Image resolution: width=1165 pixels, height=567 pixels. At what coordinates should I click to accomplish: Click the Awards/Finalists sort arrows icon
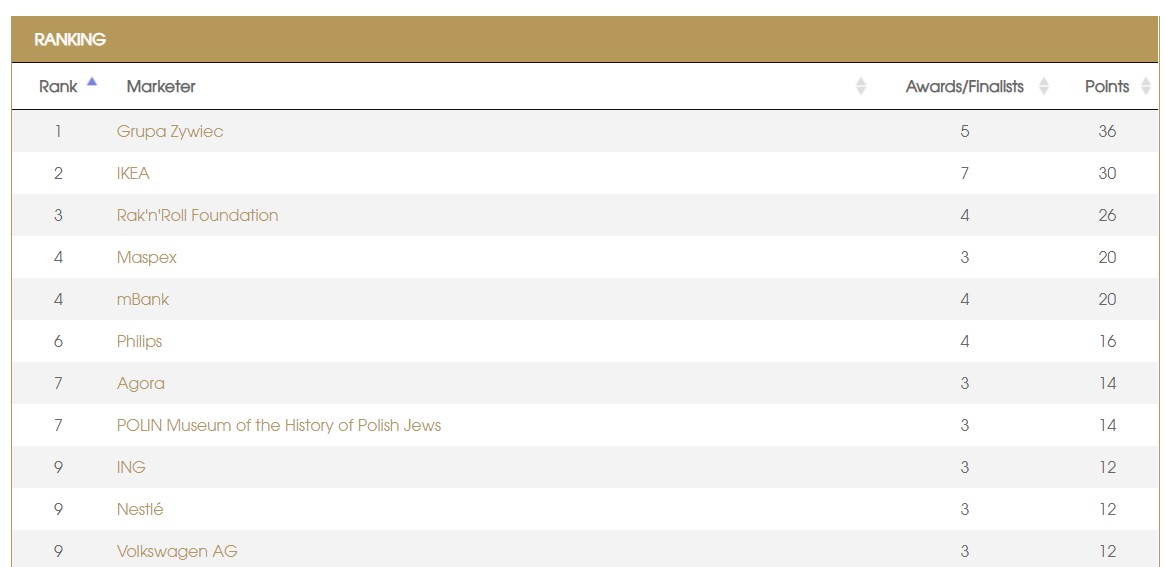[1044, 87]
